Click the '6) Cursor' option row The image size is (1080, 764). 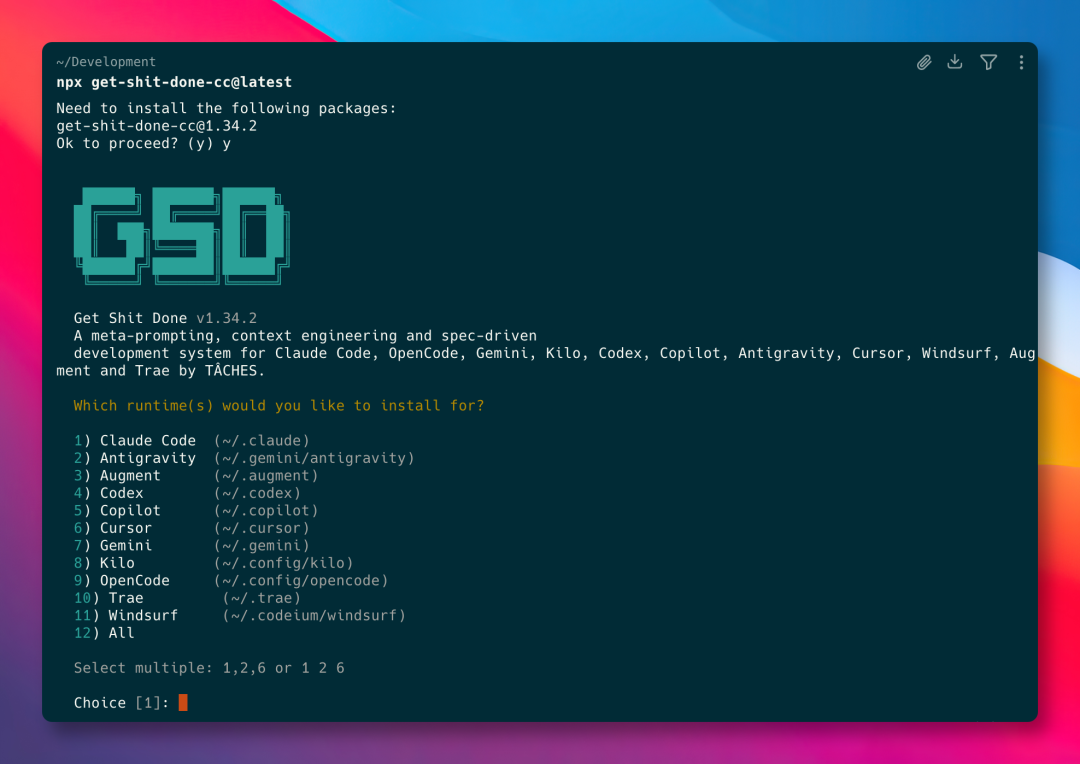[x=191, y=528]
